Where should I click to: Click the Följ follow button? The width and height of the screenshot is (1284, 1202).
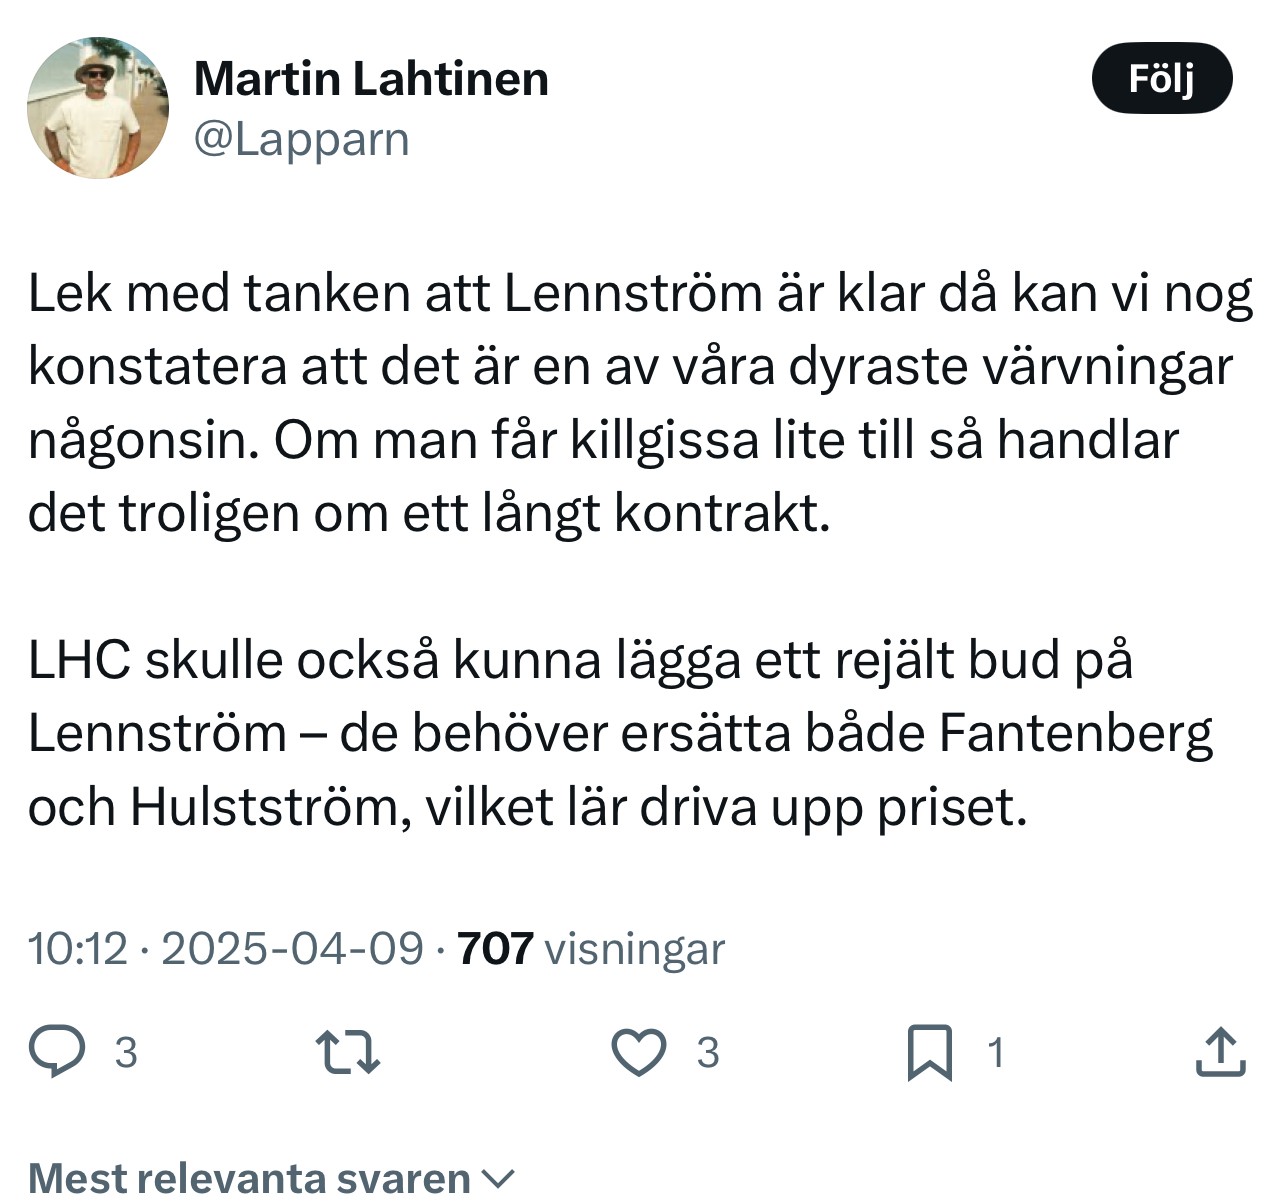click(x=1161, y=78)
